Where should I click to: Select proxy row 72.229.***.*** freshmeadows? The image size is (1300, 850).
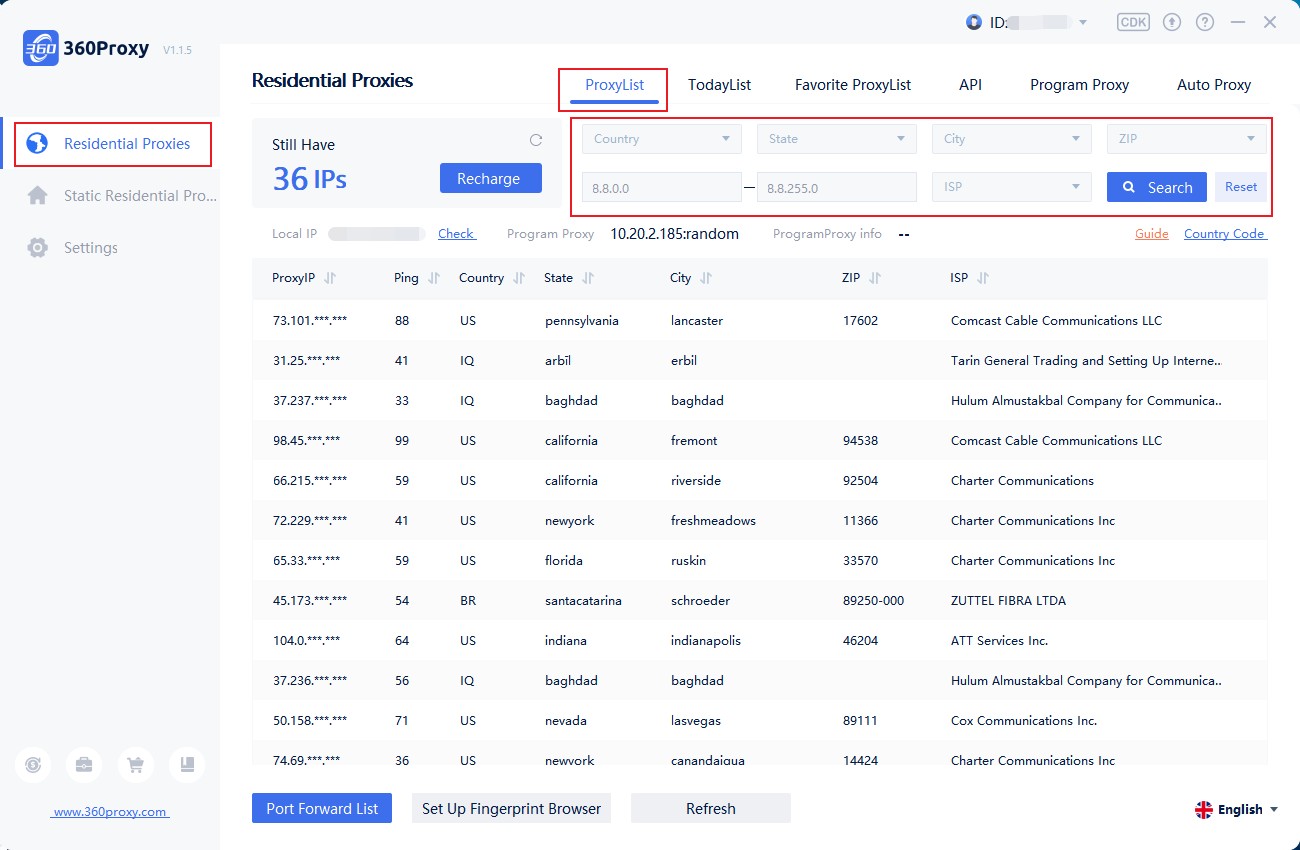[760, 521]
